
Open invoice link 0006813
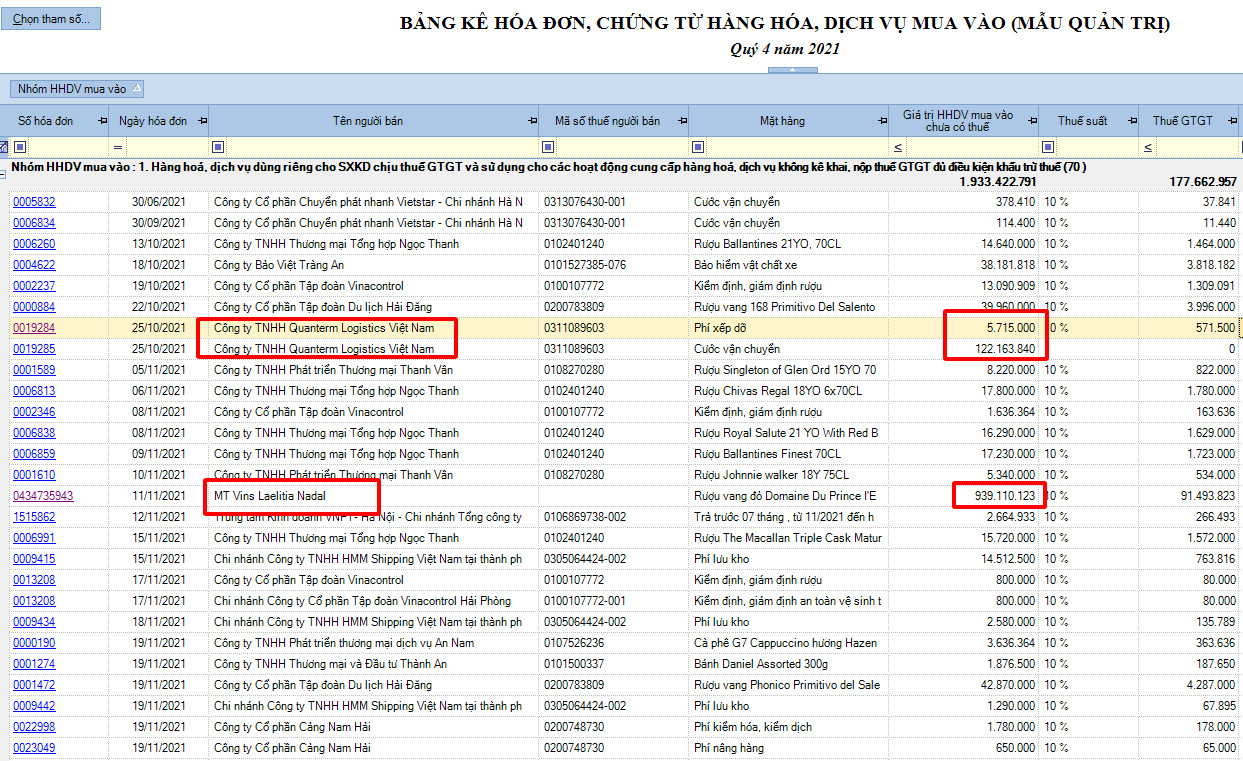coord(34,390)
